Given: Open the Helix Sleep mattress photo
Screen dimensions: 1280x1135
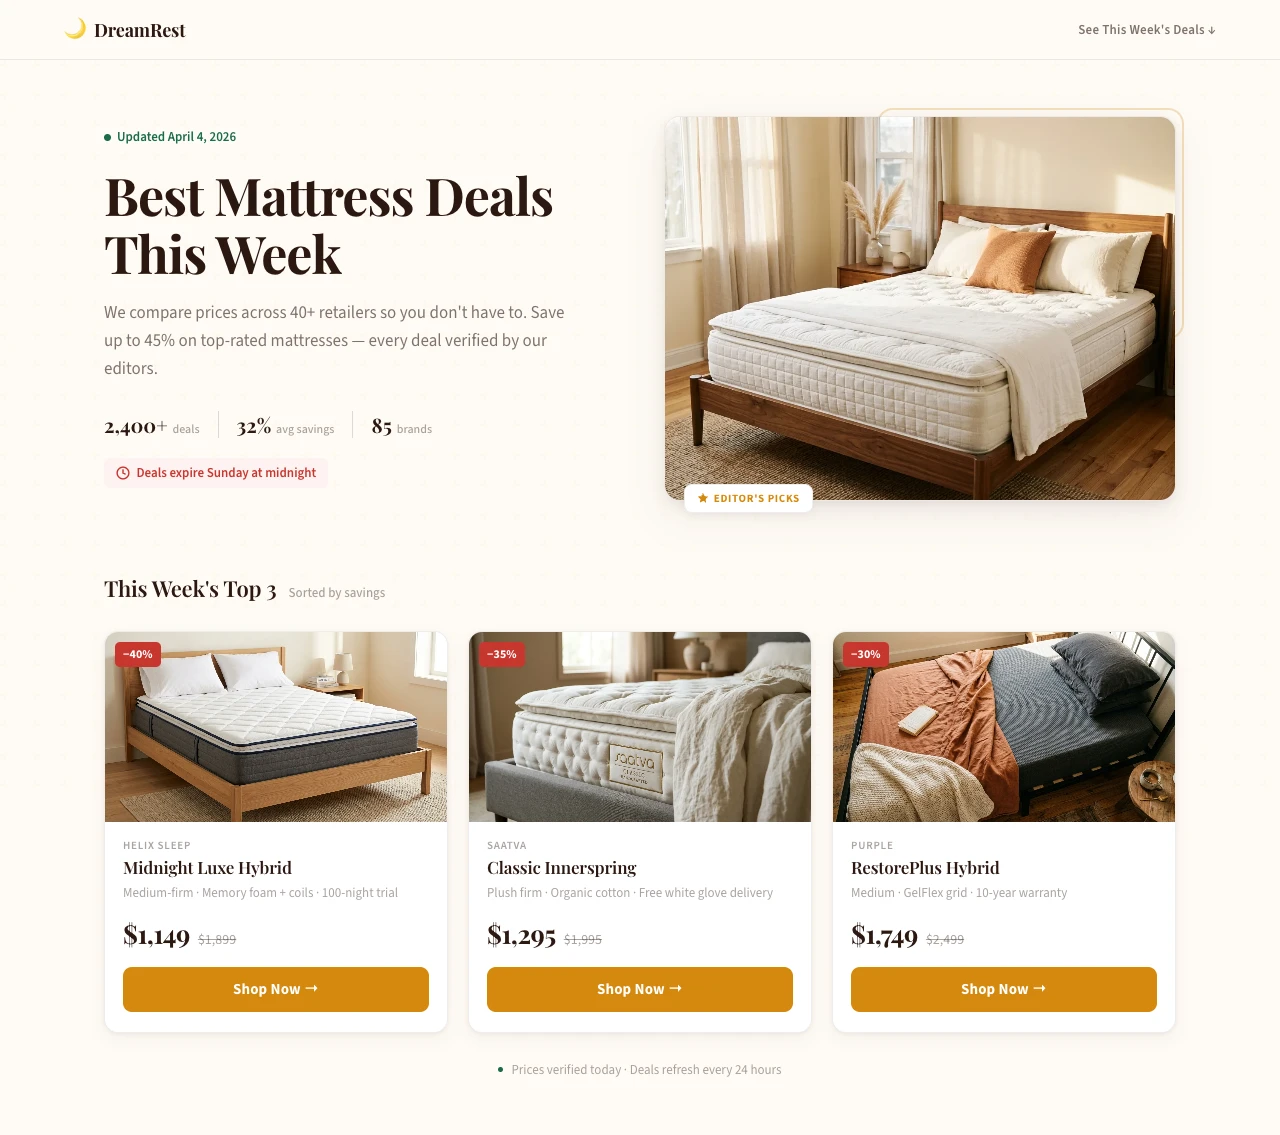Looking at the screenshot, I should pos(276,727).
